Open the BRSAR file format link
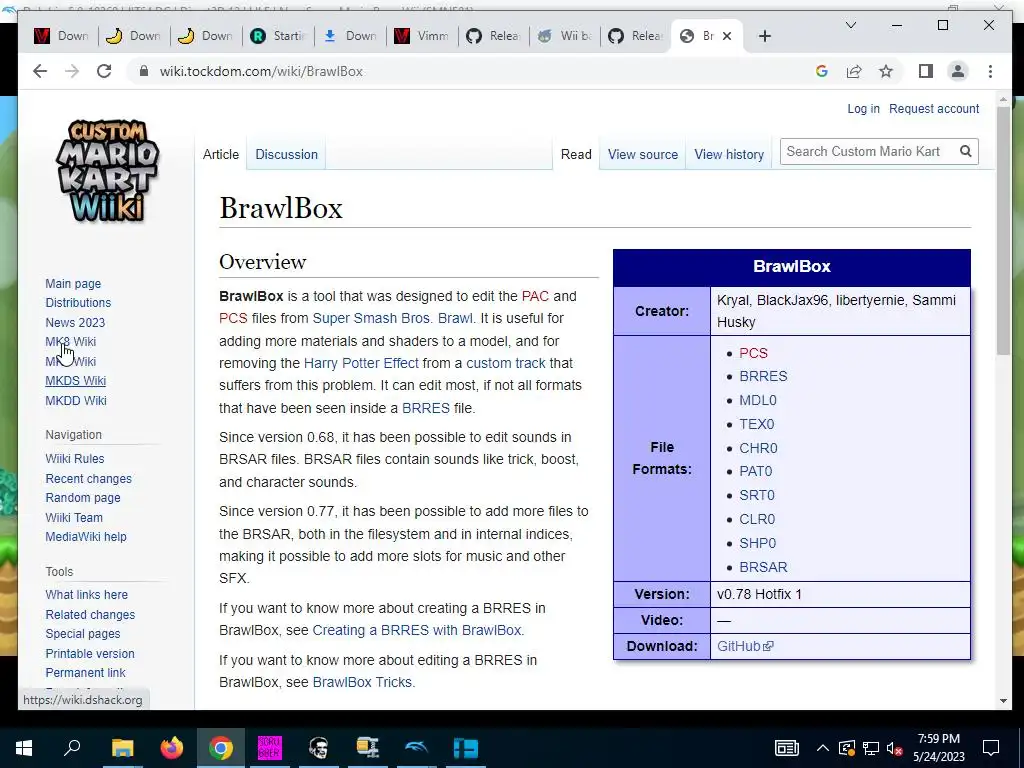The width and height of the screenshot is (1024, 768). [763, 567]
